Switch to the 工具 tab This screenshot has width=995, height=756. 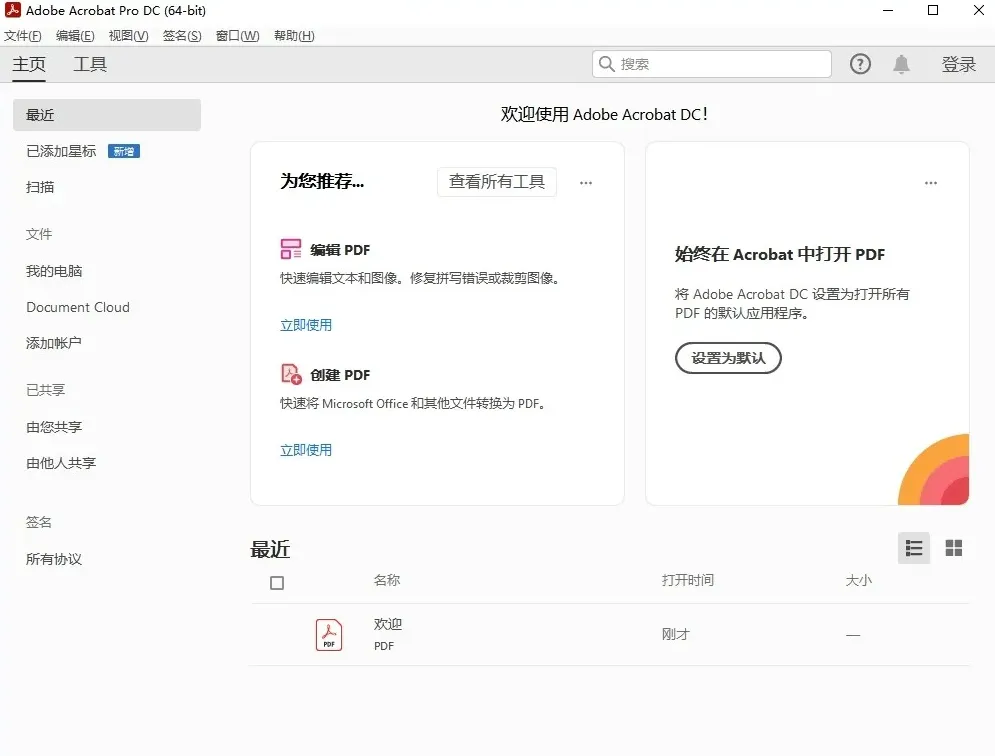click(90, 64)
